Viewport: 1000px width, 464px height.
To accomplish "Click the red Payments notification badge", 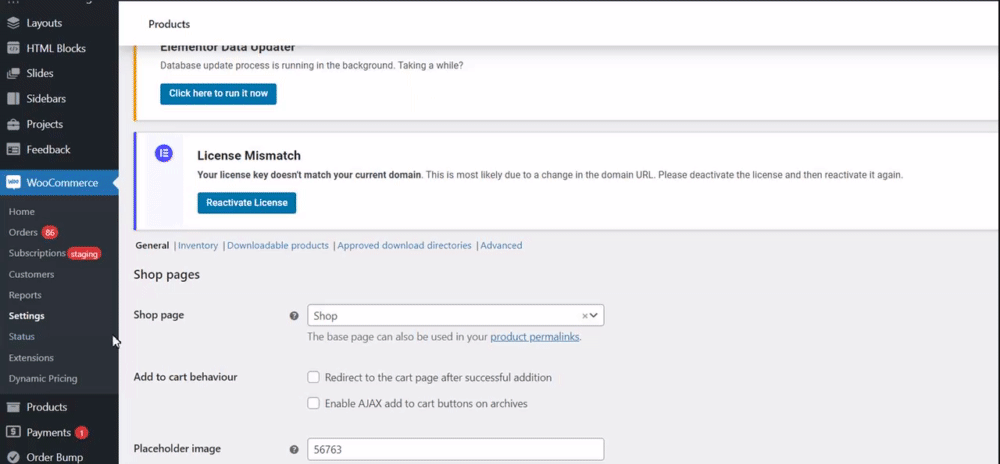I will click(x=81, y=433).
